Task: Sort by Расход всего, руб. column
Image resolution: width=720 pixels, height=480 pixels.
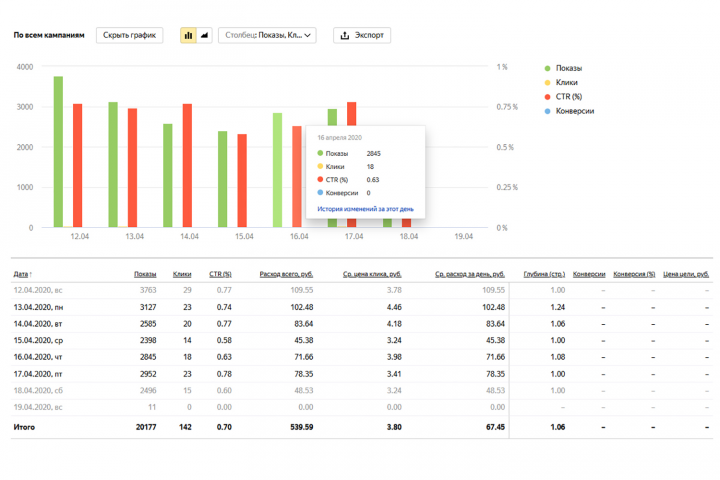Action: pos(286,274)
